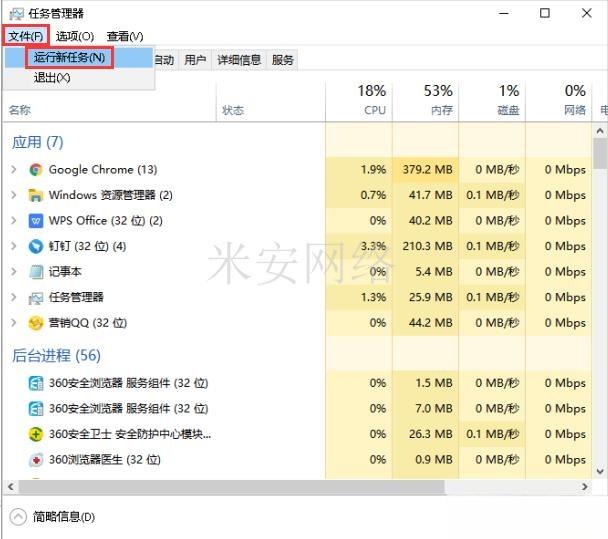This screenshot has width=608, height=539.
Task: Choose 退出(X) from the File menu
Action: coord(52,78)
